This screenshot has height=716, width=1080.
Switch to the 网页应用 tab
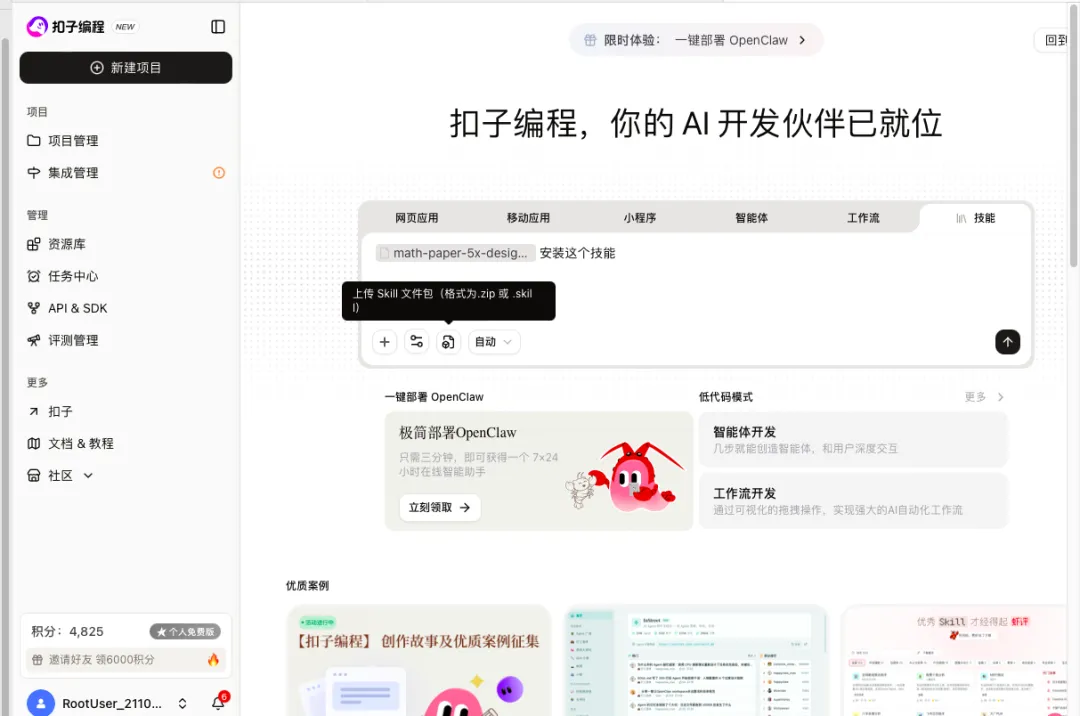(x=417, y=218)
